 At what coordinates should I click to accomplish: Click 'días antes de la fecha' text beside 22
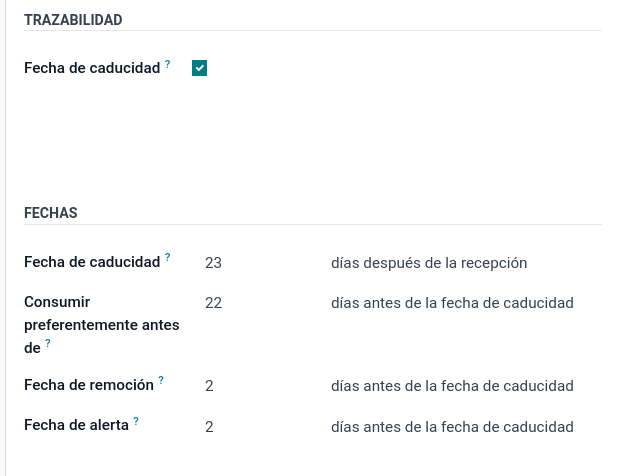click(x=452, y=303)
